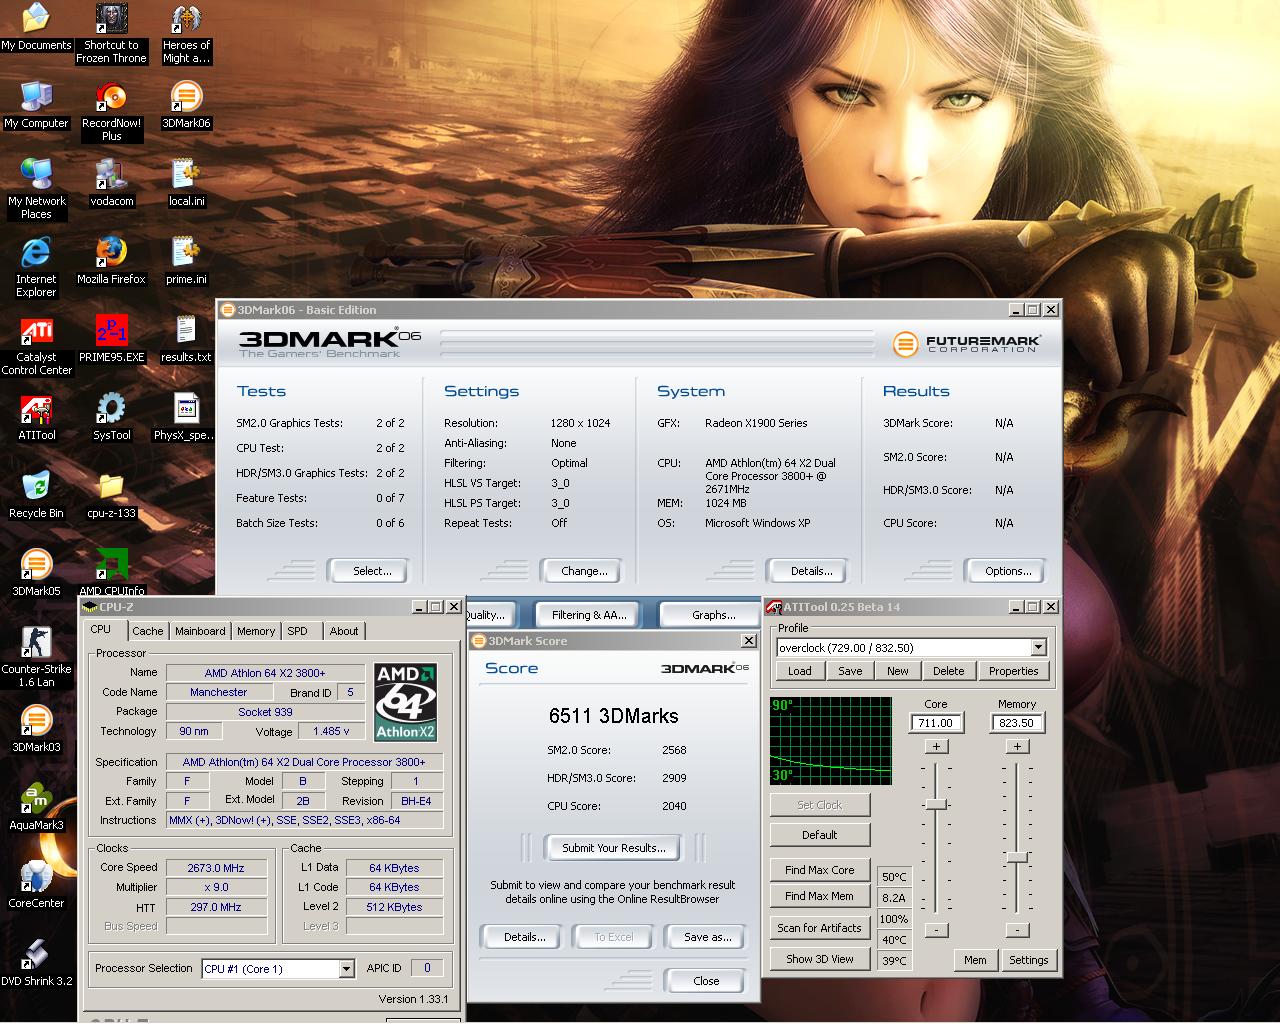Click the Core clock slider handle
Viewport: 1280px width, 1024px height.
coord(936,804)
